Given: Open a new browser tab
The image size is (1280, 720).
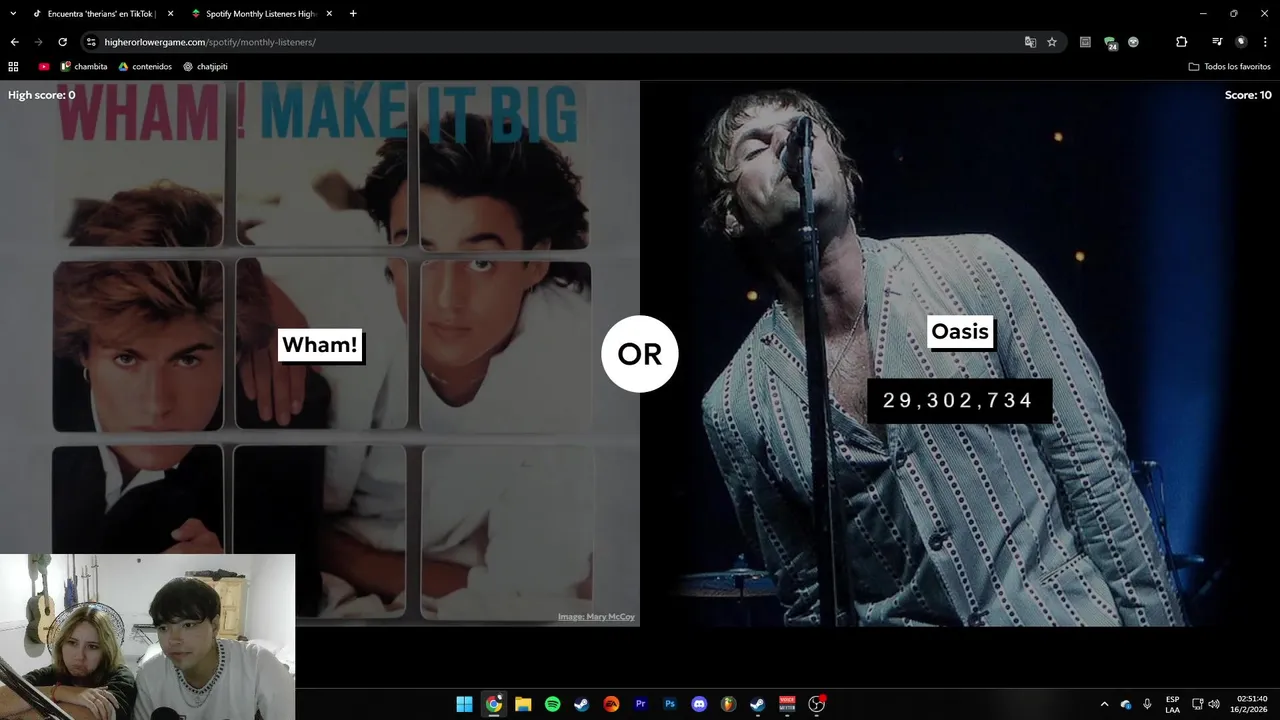Looking at the screenshot, I should click(x=353, y=14).
